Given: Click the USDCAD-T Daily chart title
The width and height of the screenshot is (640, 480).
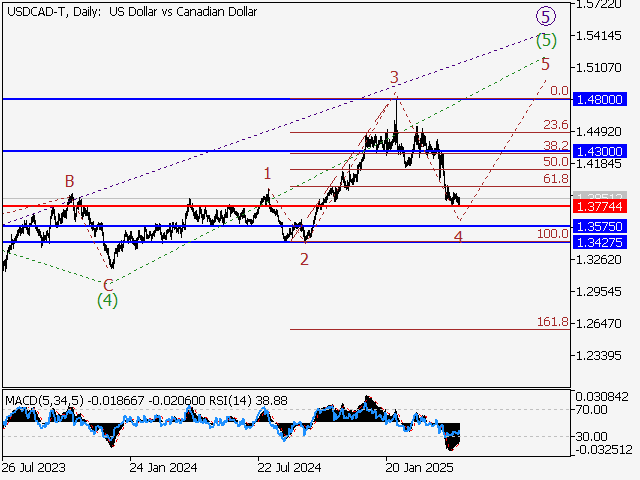Looking at the screenshot, I should pos(130,12).
